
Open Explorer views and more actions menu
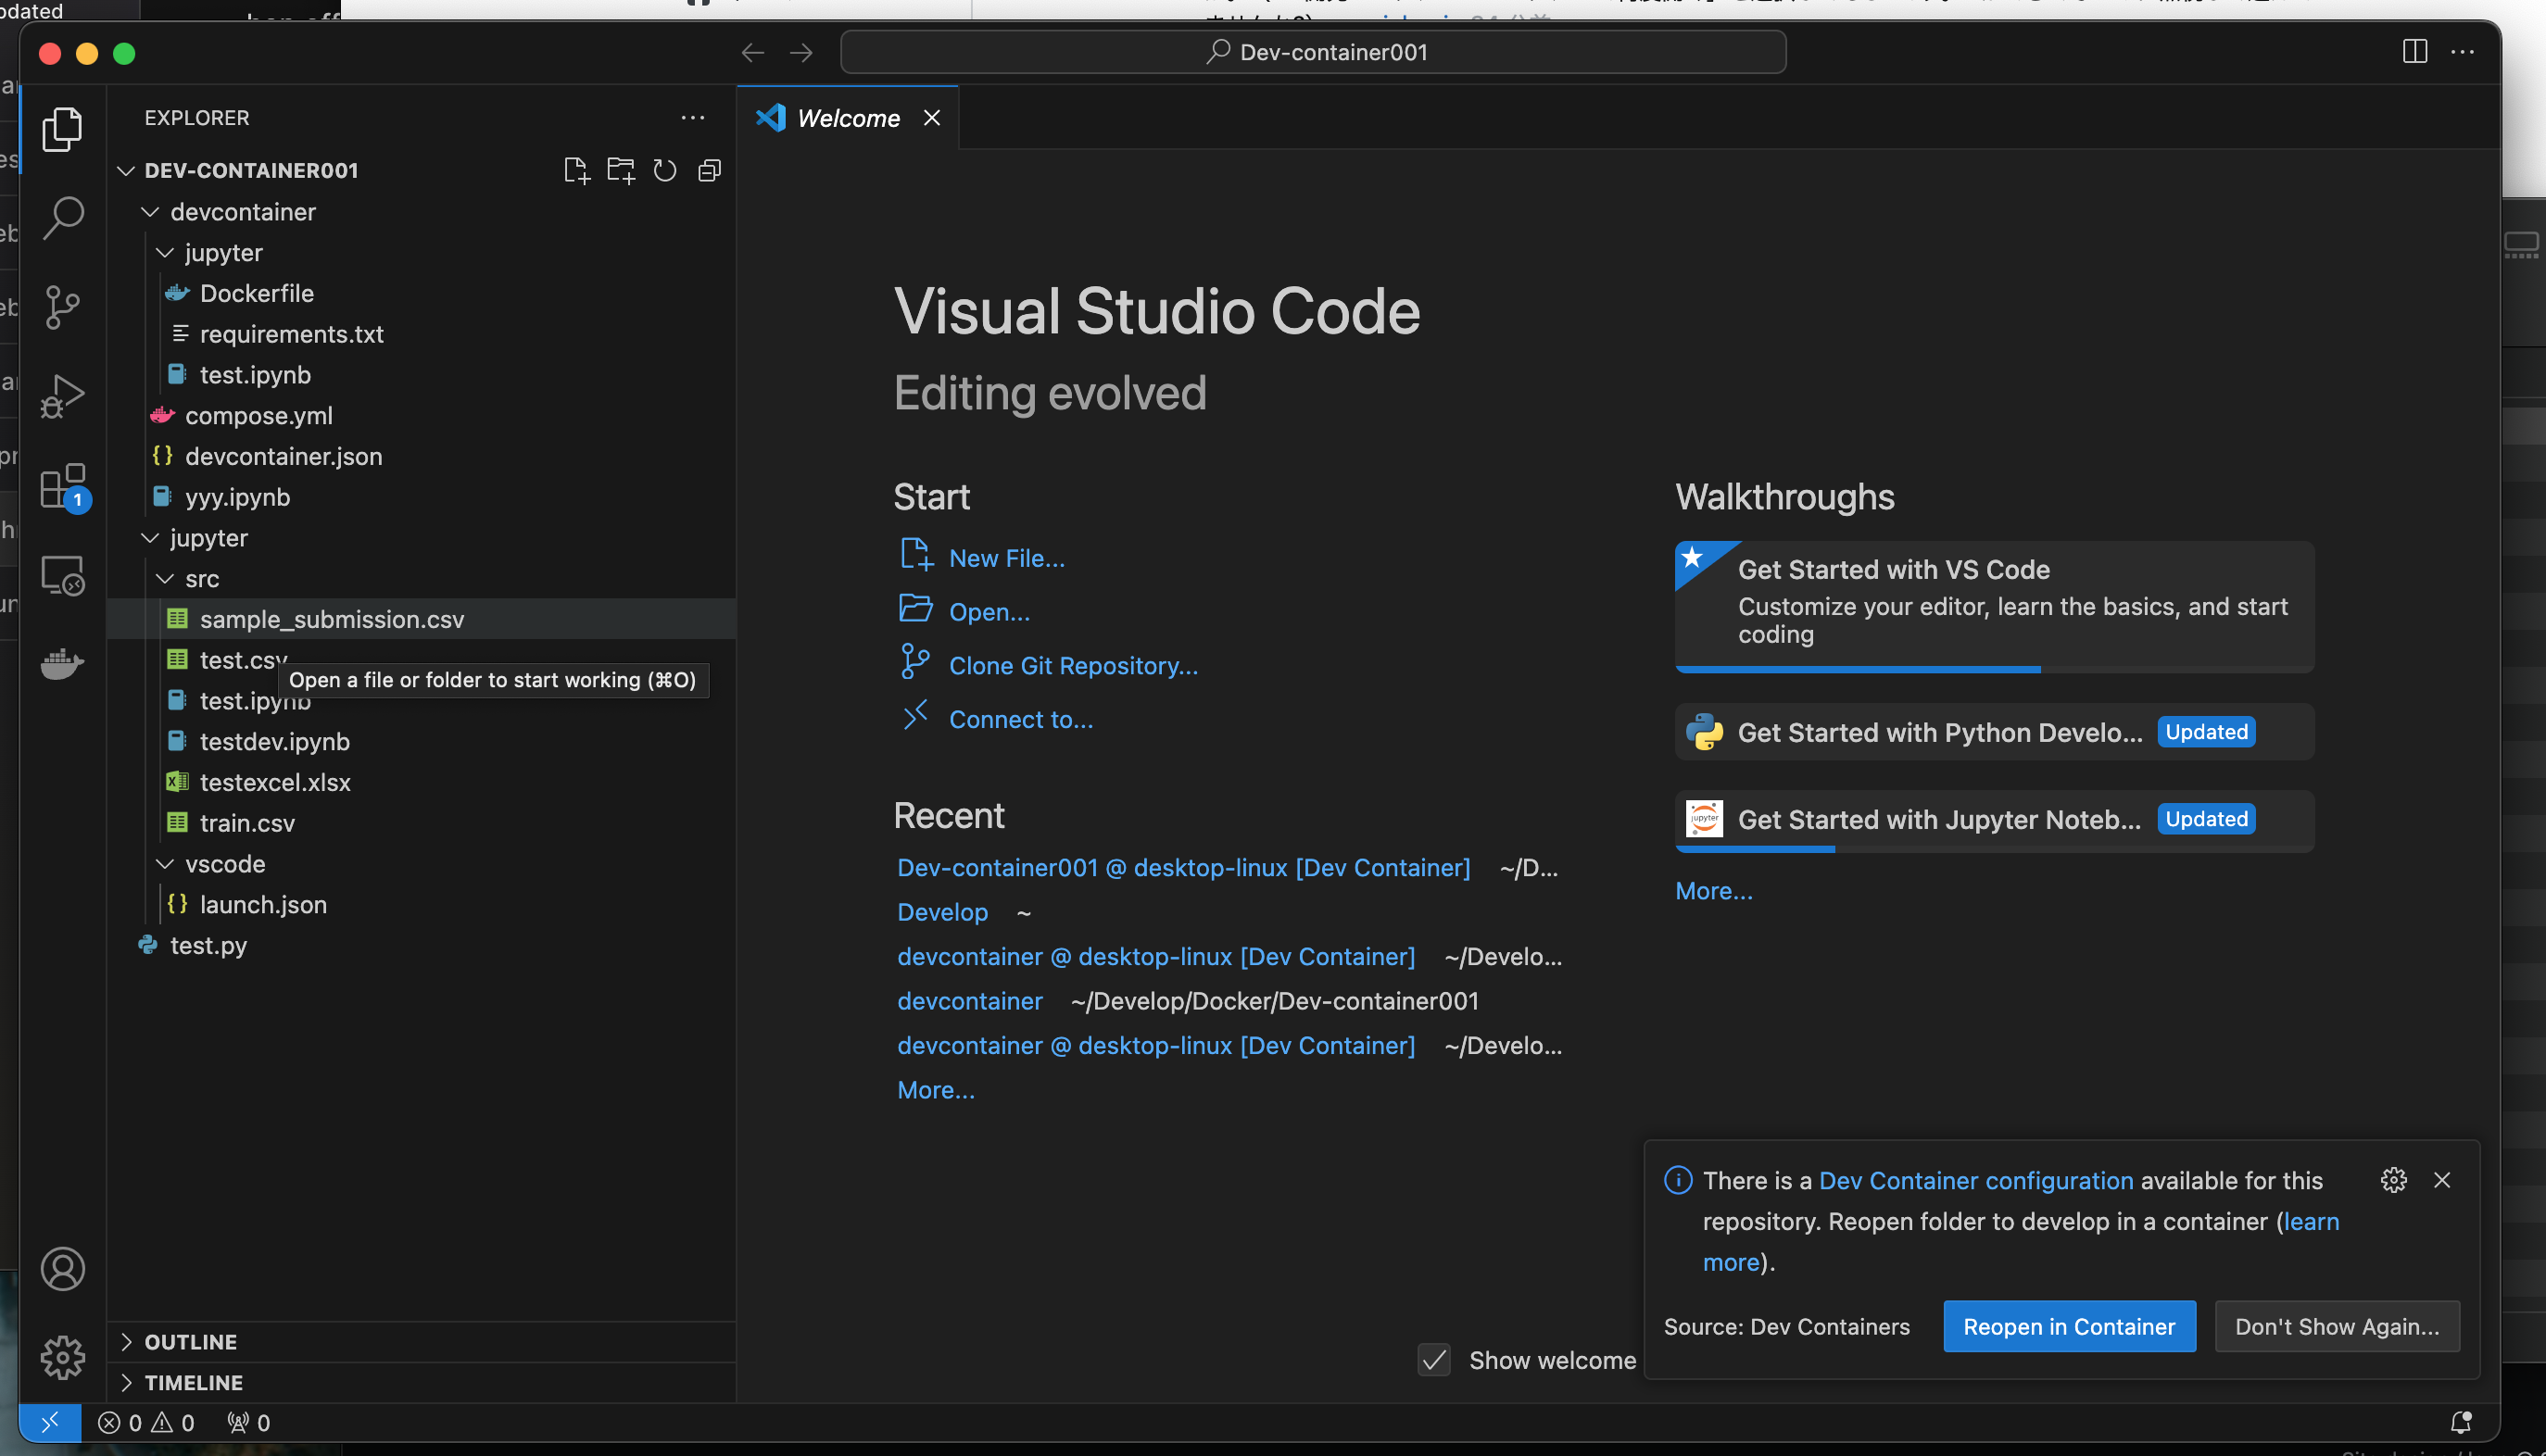pos(692,118)
